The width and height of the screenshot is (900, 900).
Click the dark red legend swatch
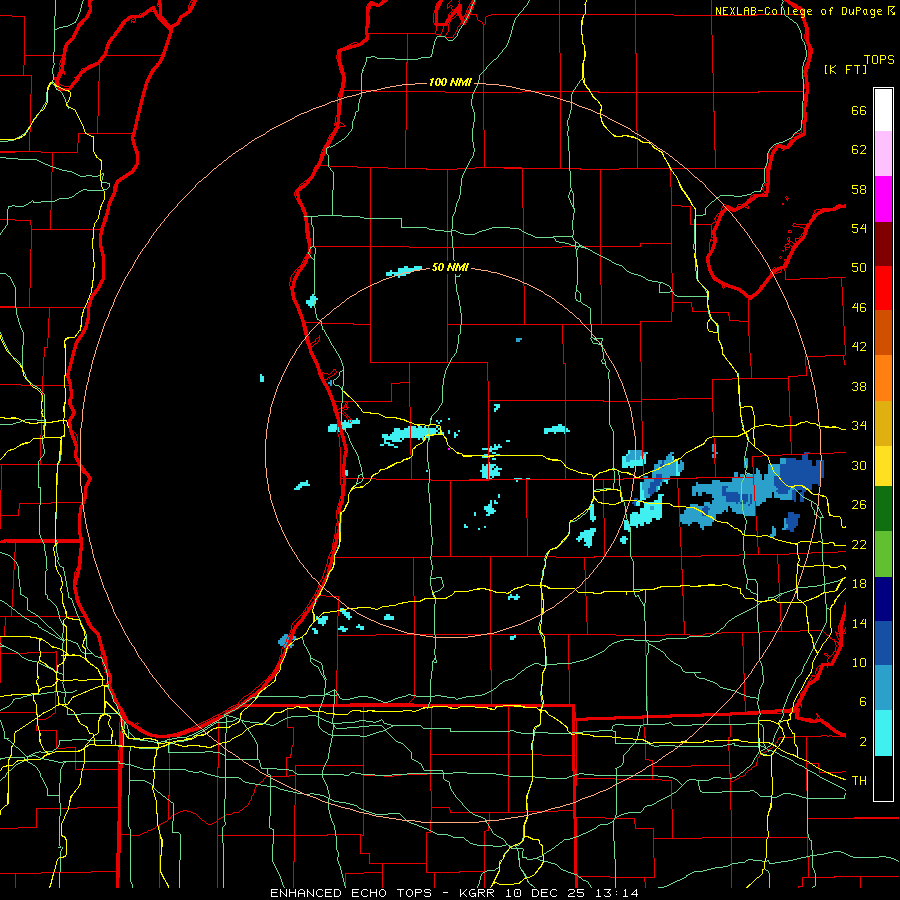pos(883,243)
